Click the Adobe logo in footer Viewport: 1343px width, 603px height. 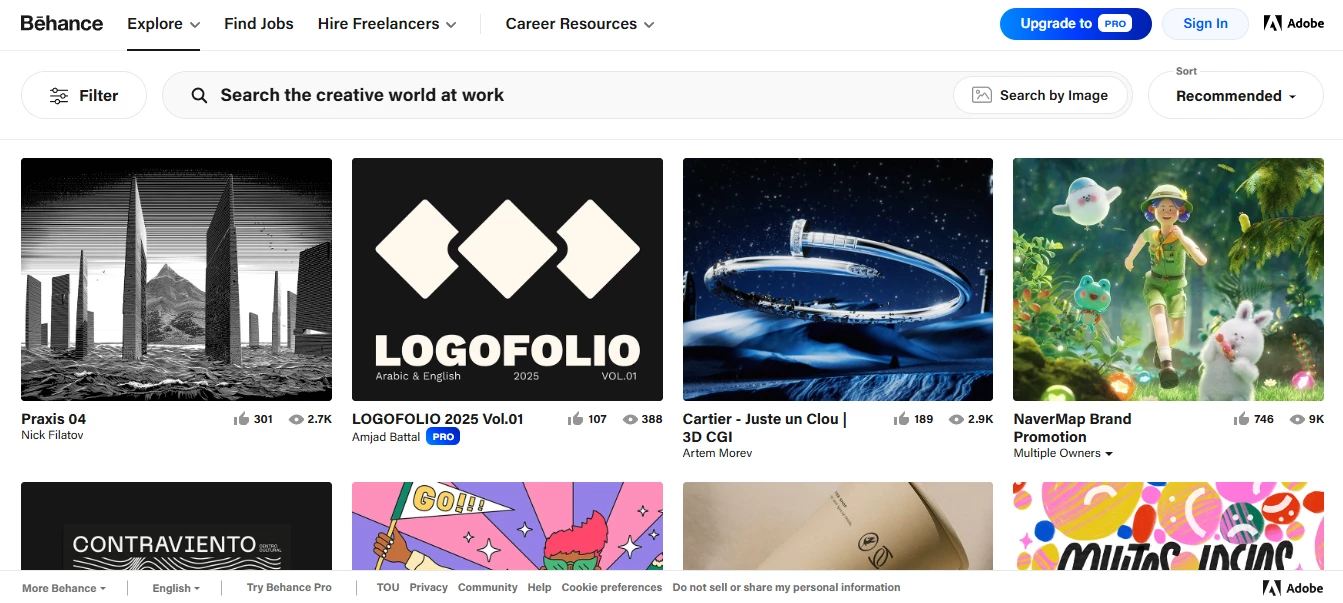pyautogui.click(x=1293, y=588)
